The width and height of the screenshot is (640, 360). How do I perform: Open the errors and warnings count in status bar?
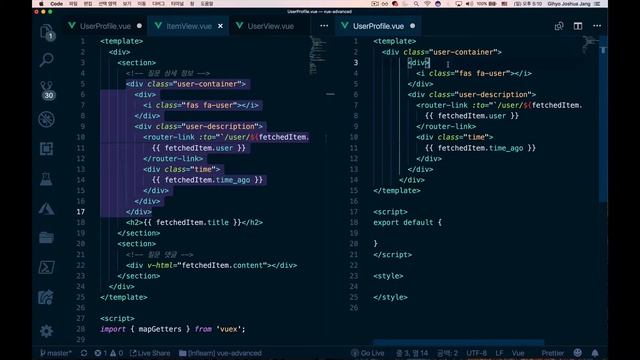[x=109, y=353]
